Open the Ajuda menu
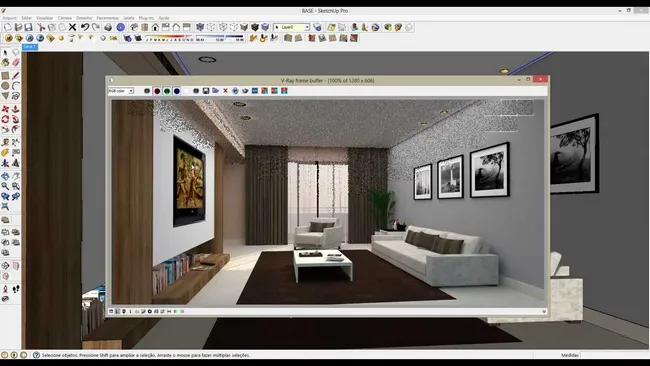This screenshot has height=366, width=650. pos(164,18)
